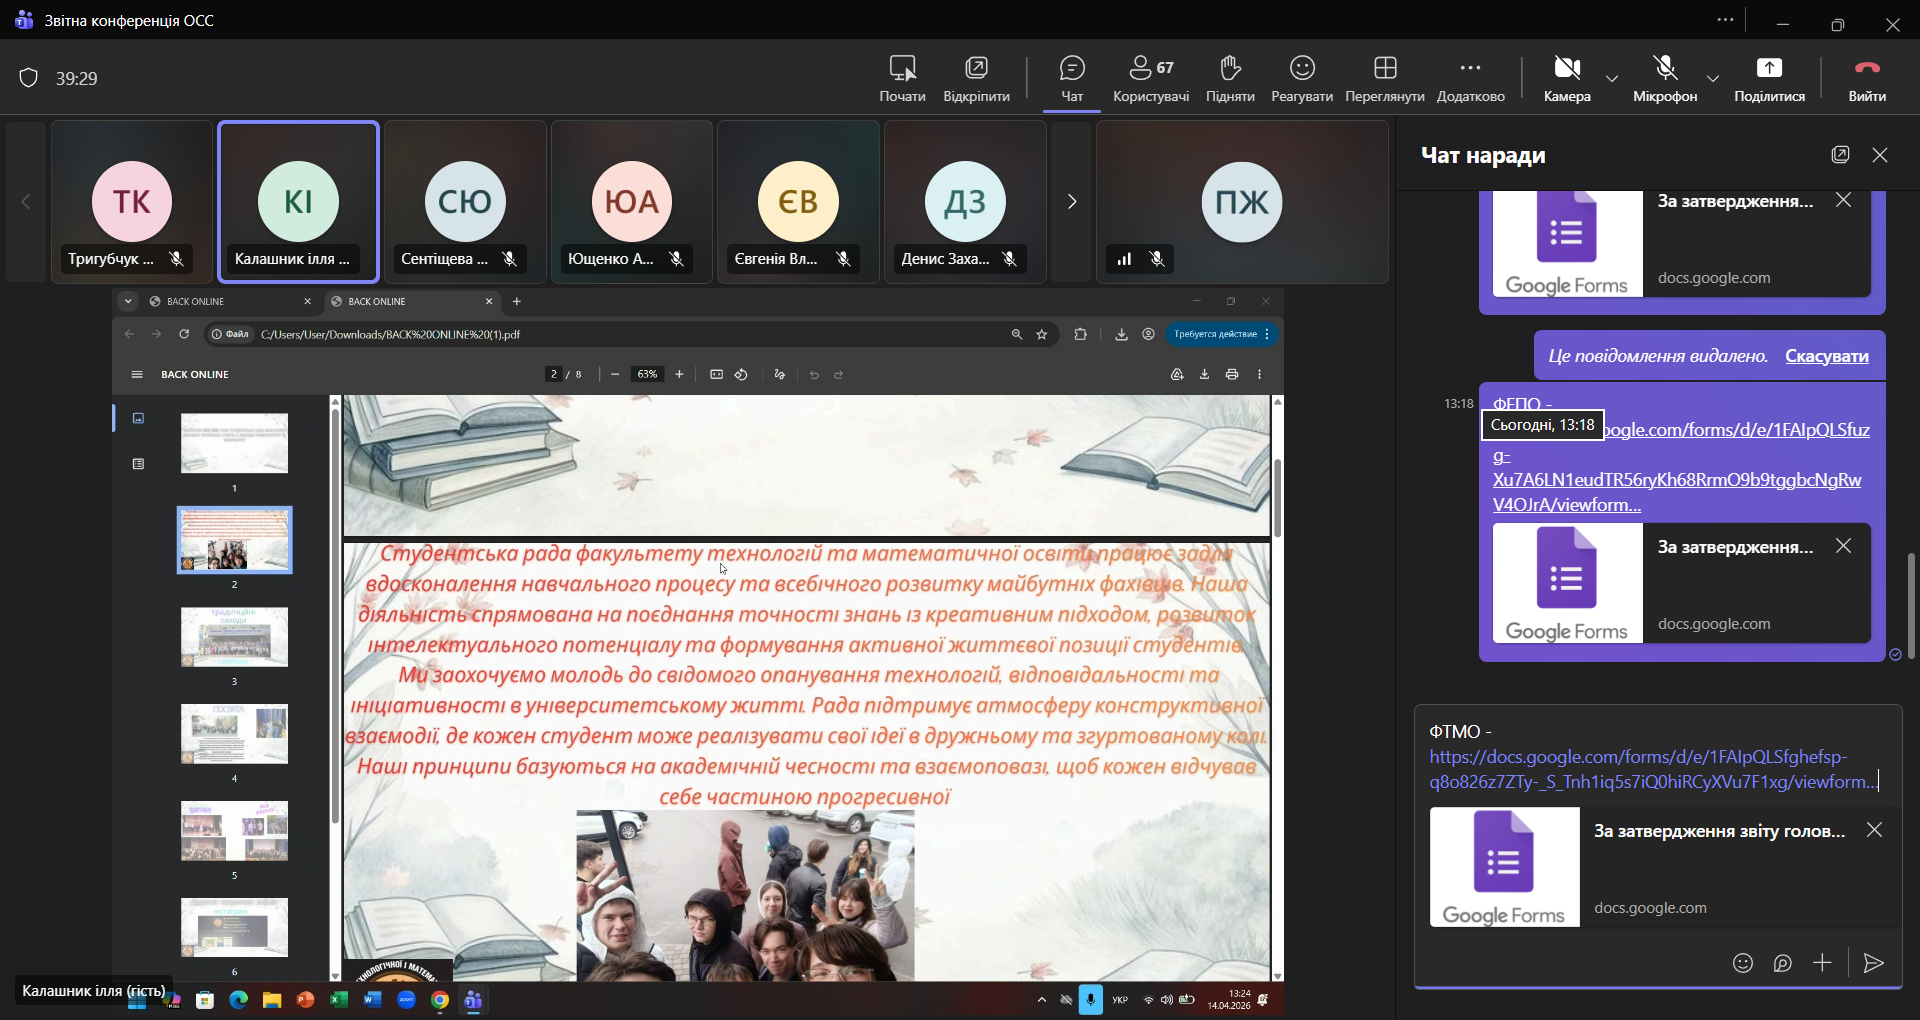The height and width of the screenshot is (1020, 1920).
Task: Click the plus attach icon in chat
Action: point(1822,963)
